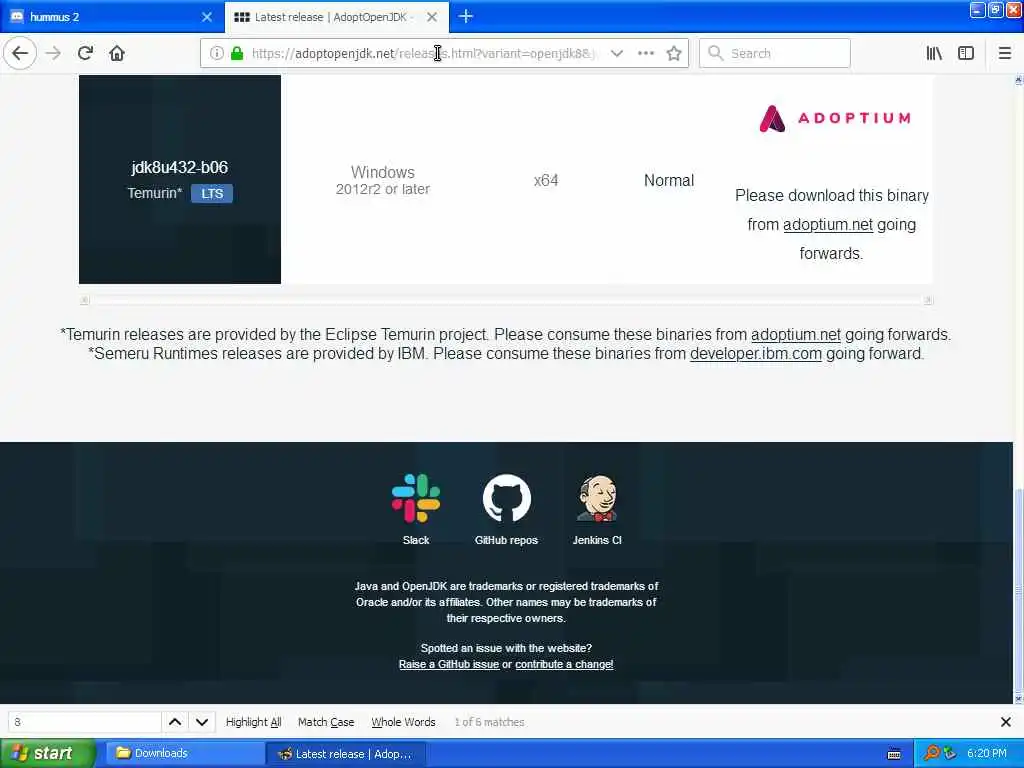Click the 1 of 6 matches text
The width and height of the screenshot is (1024, 768).
pos(489,722)
